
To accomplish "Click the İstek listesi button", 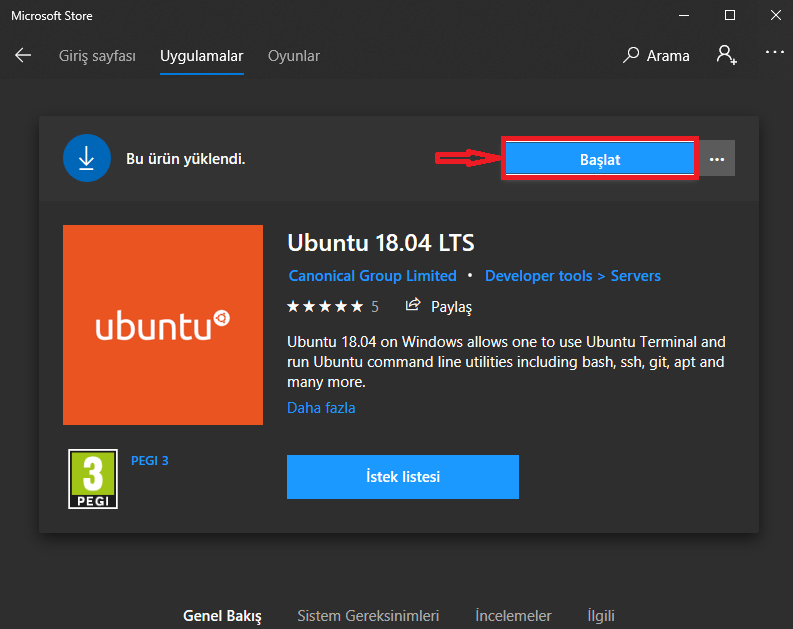I will (403, 477).
